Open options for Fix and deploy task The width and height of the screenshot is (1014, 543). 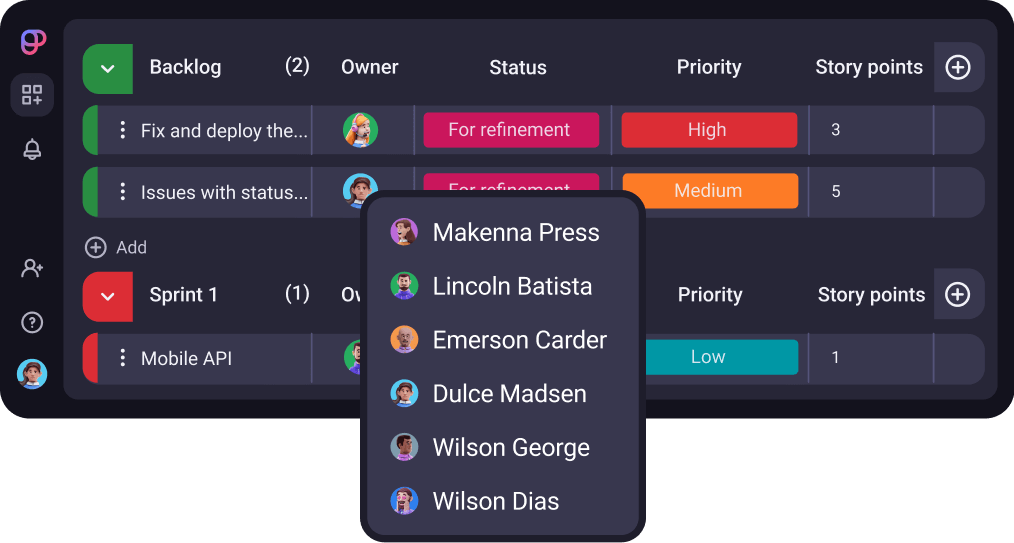coord(123,130)
